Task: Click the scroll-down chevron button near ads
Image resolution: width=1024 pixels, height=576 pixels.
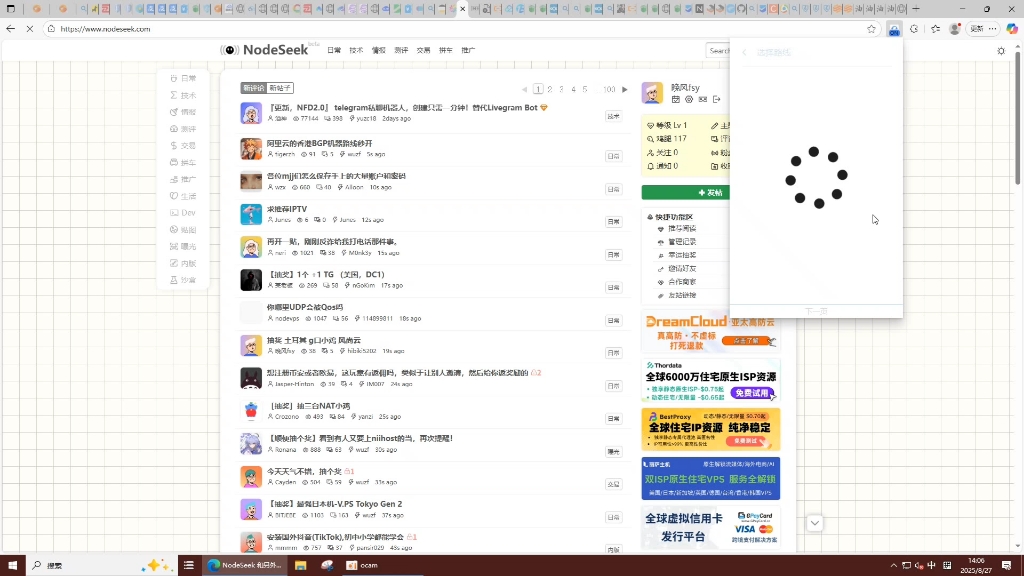Action: 814,523
